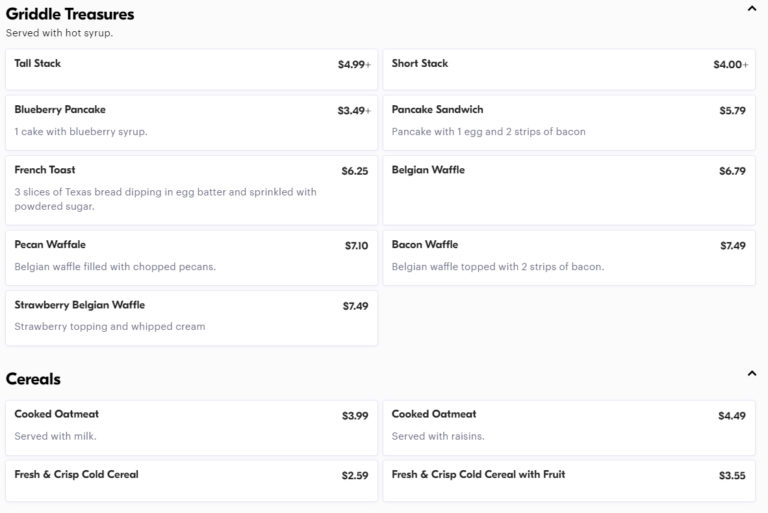Screen dimensions: 768x513
Task: Select Strawberry Belgian Waffle
Action: [x=192, y=318]
